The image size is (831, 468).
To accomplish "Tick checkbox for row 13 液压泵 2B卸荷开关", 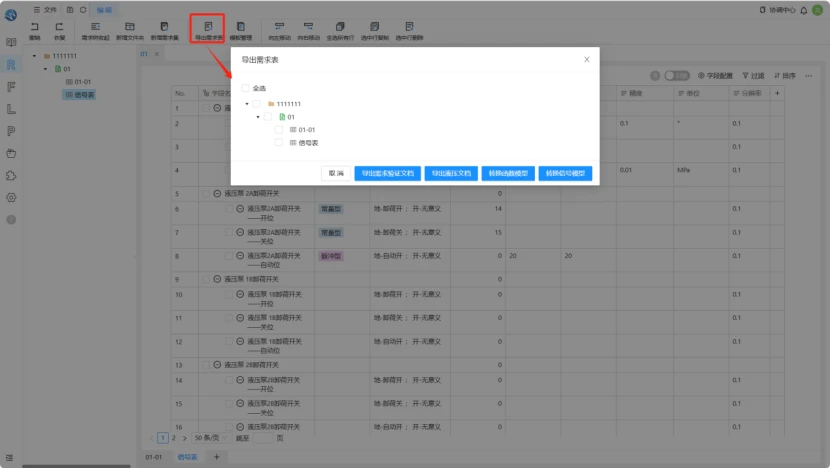I will click(206, 365).
